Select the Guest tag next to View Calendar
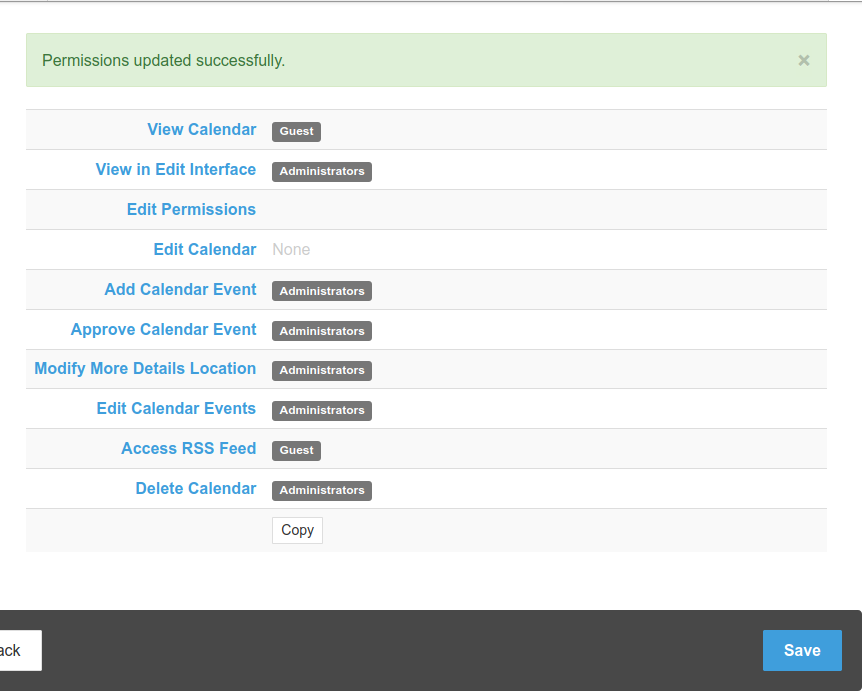Screen dimensions: 862x694 pyautogui.click(x=296, y=131)
